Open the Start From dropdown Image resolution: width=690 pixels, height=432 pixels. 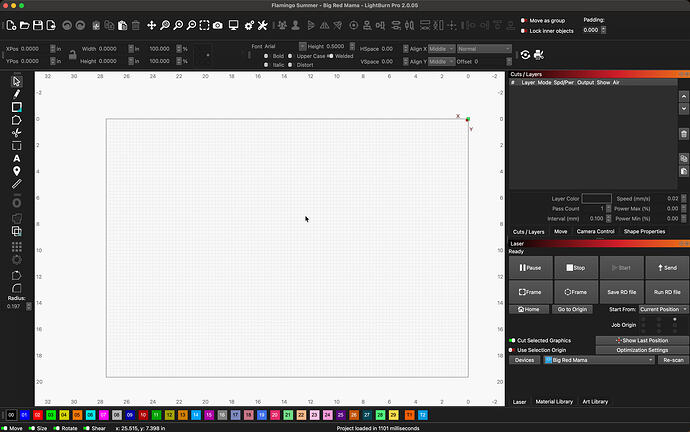click(x=664, y=309)
